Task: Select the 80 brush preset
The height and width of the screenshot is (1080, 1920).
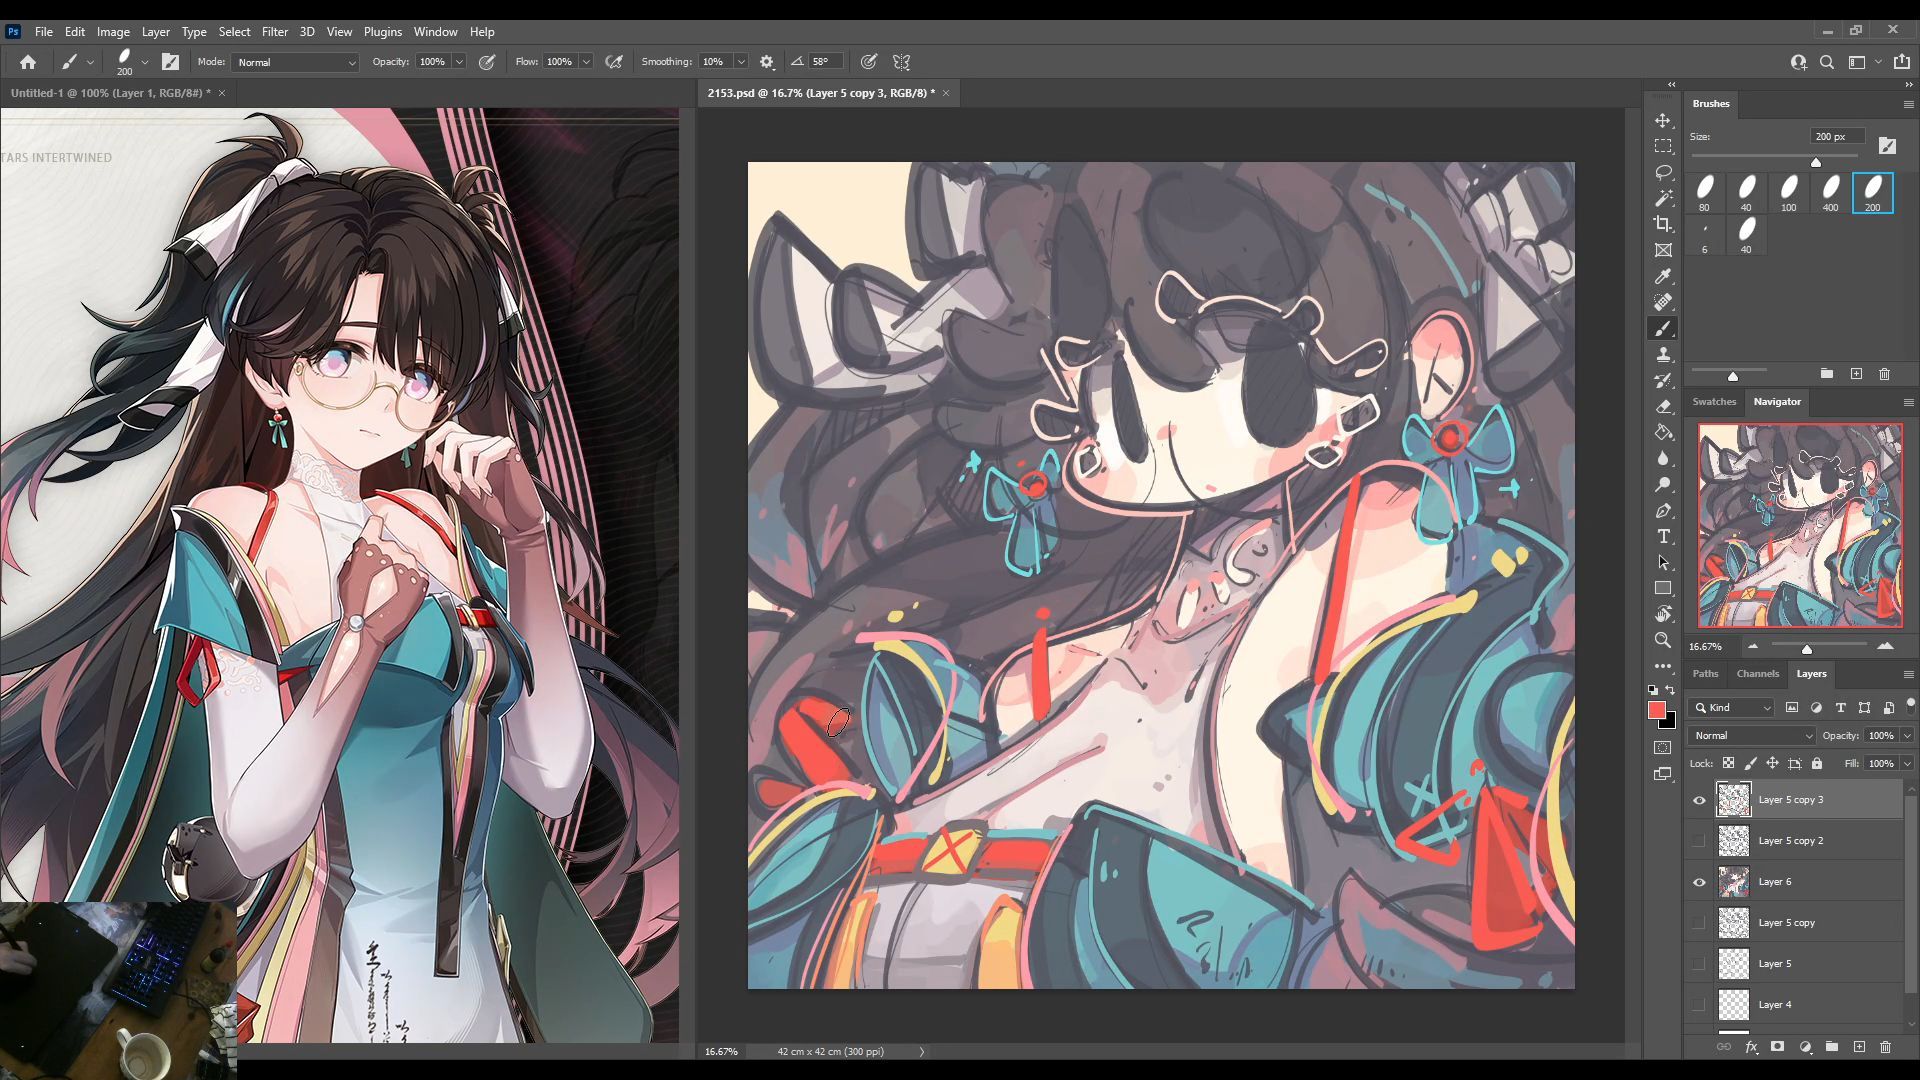Action: click(x=1704, y=192)
